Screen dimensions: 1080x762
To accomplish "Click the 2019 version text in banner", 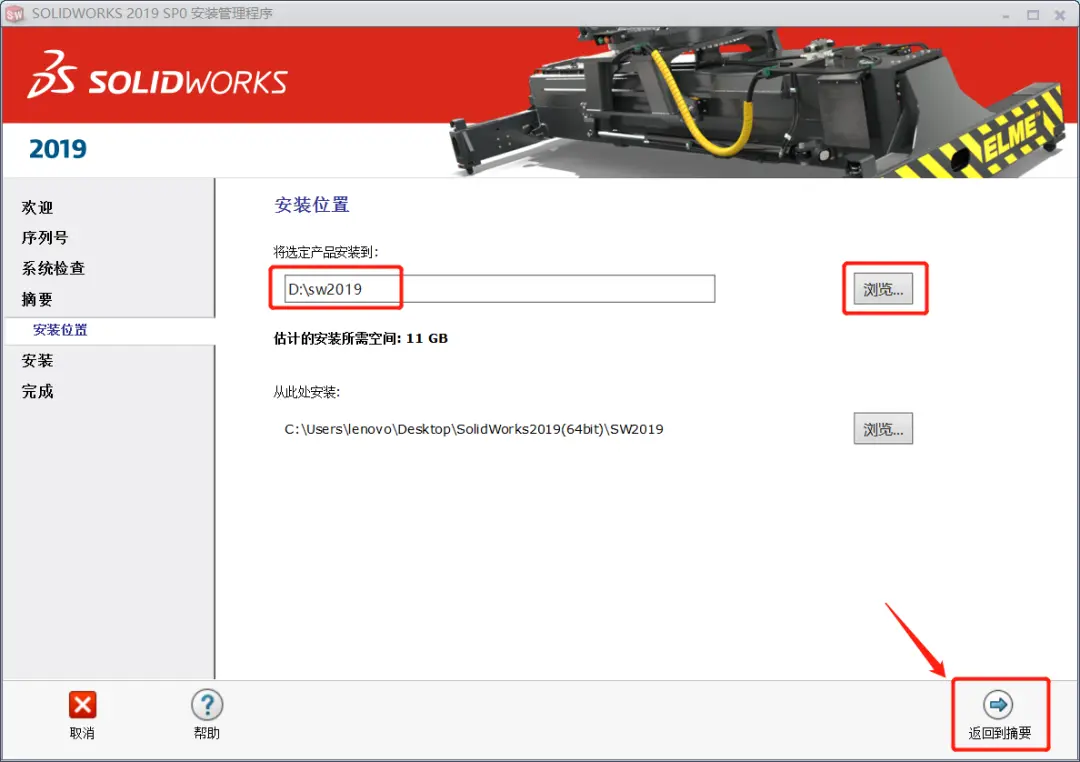I will [x=58, y=149].
